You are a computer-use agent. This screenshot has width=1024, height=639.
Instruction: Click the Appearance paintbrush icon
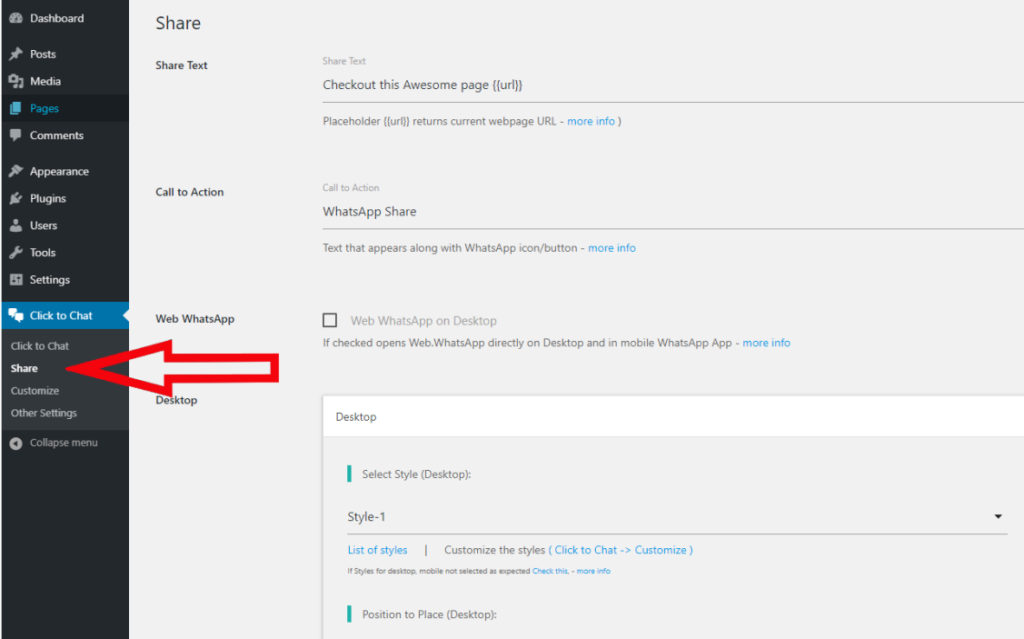pos(16,171)
